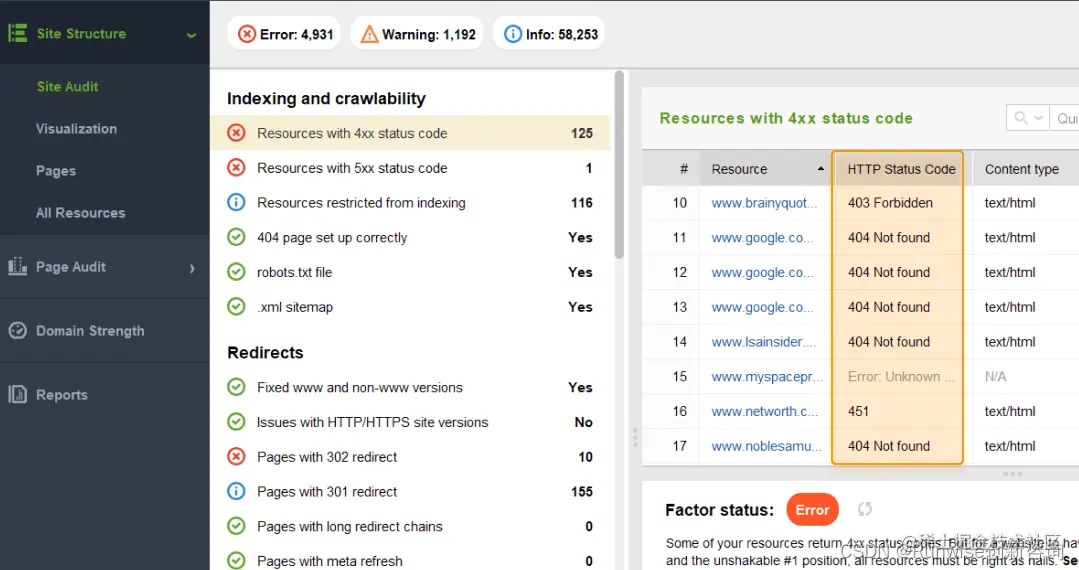Filter by Info: 58,253 badge
1079x570 pixels.
[549, 34]
